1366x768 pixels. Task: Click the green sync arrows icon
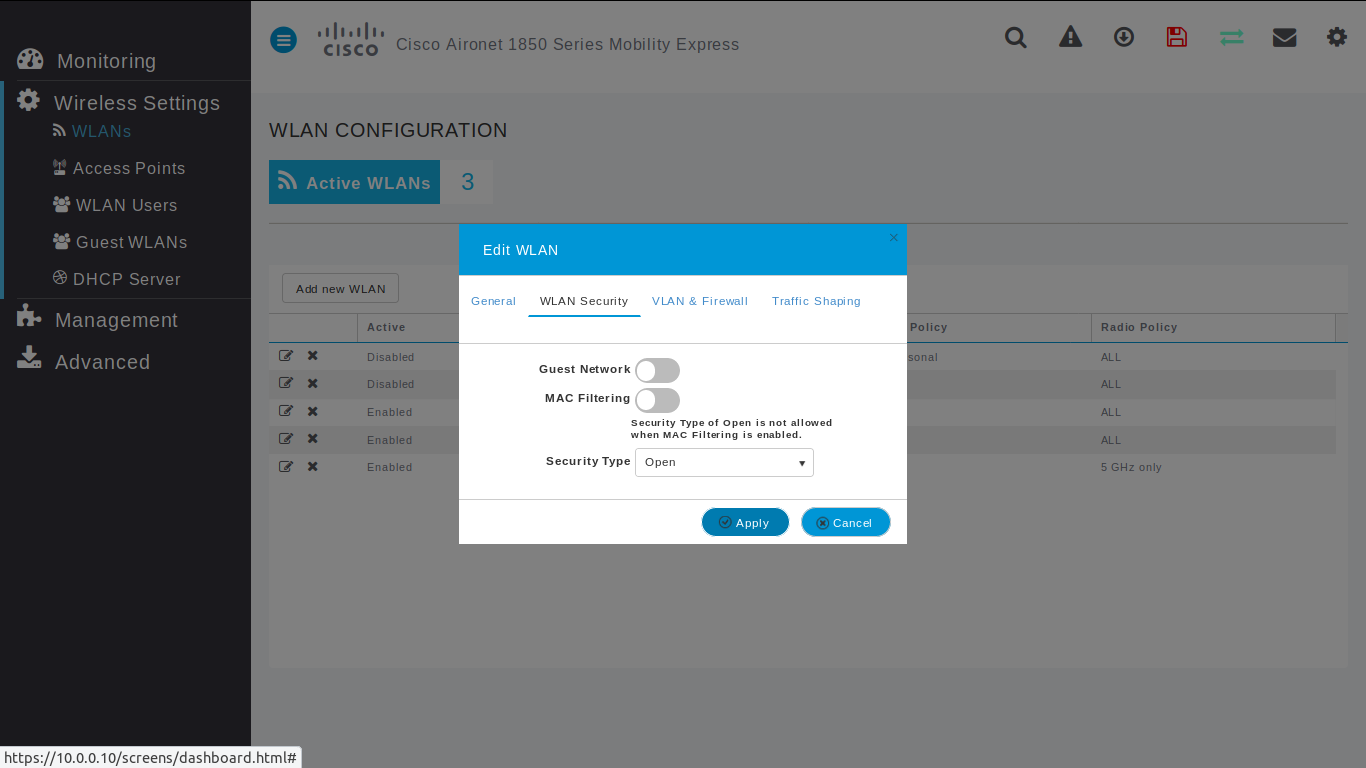click(x=1230, y=37)
